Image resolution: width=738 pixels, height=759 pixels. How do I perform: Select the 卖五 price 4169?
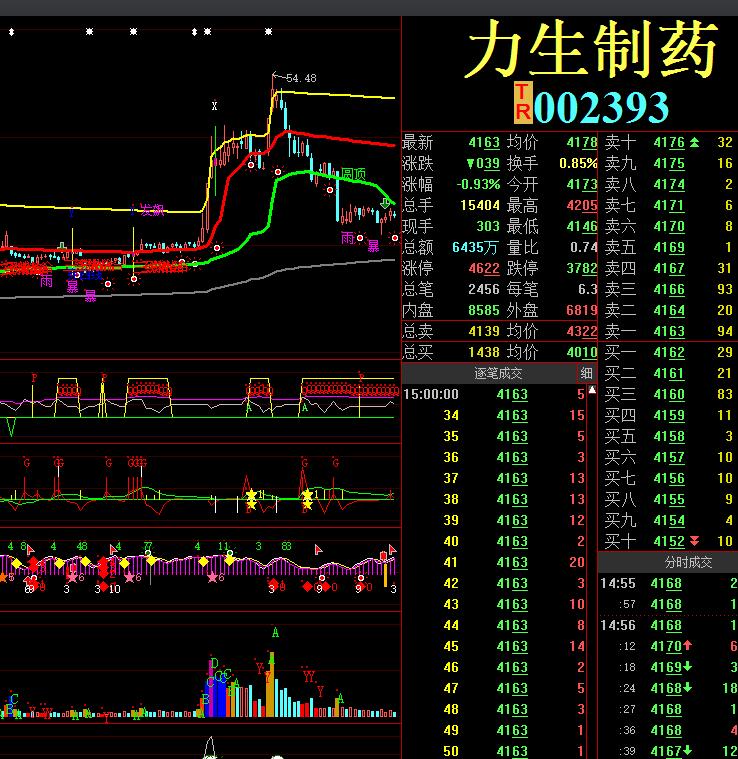click(669, 247)
